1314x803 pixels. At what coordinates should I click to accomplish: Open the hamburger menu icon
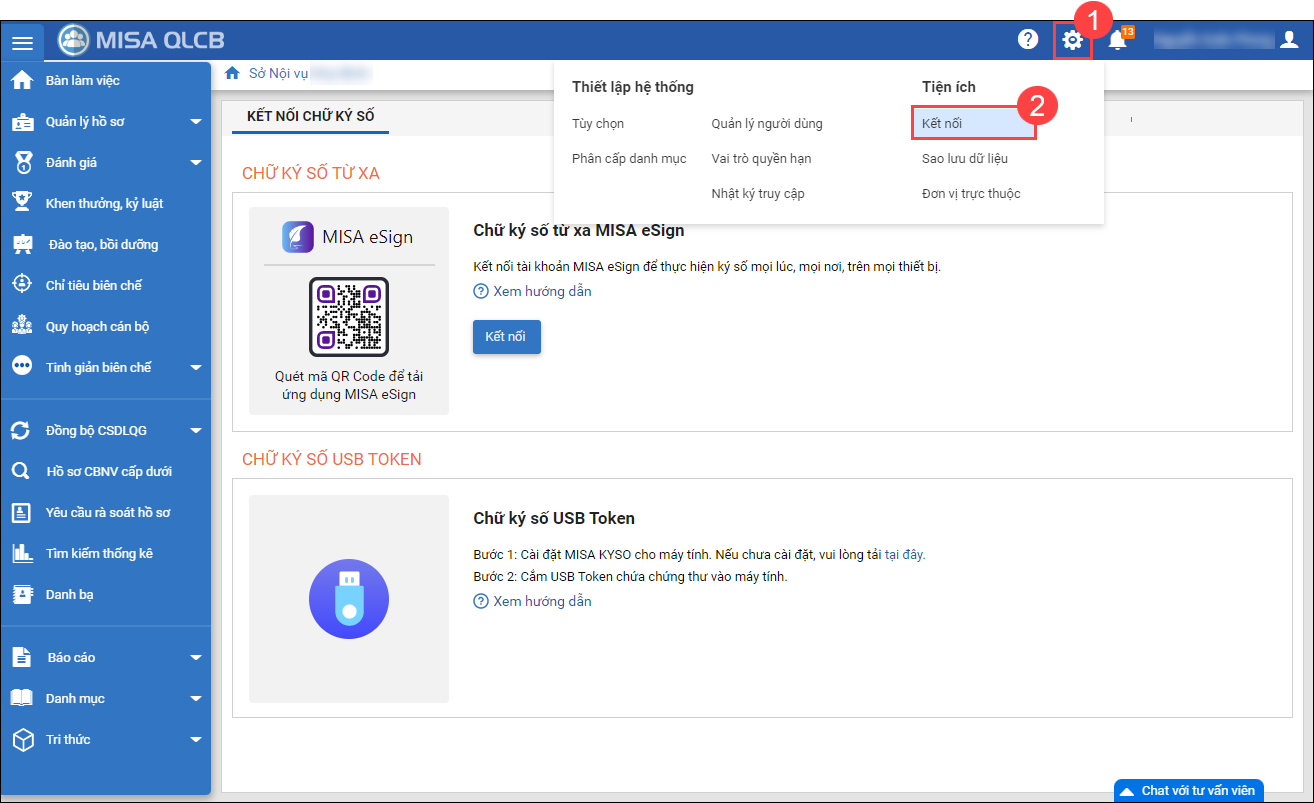coord(22,42)
